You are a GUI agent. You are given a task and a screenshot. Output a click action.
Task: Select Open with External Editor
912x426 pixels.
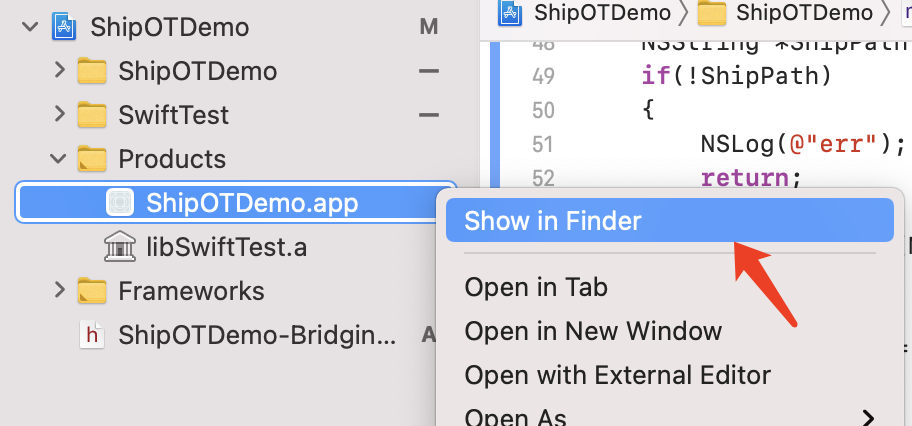(617, 375)
